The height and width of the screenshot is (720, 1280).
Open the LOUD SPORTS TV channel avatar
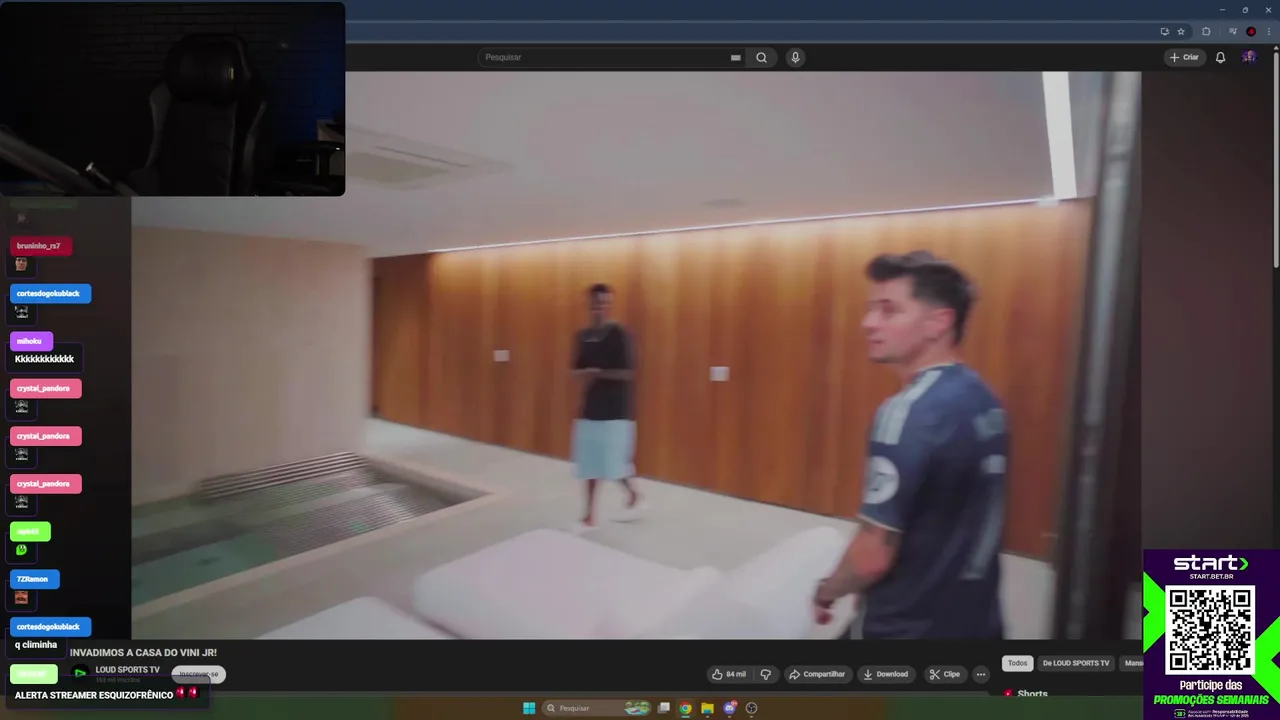[x=80, y=672]
